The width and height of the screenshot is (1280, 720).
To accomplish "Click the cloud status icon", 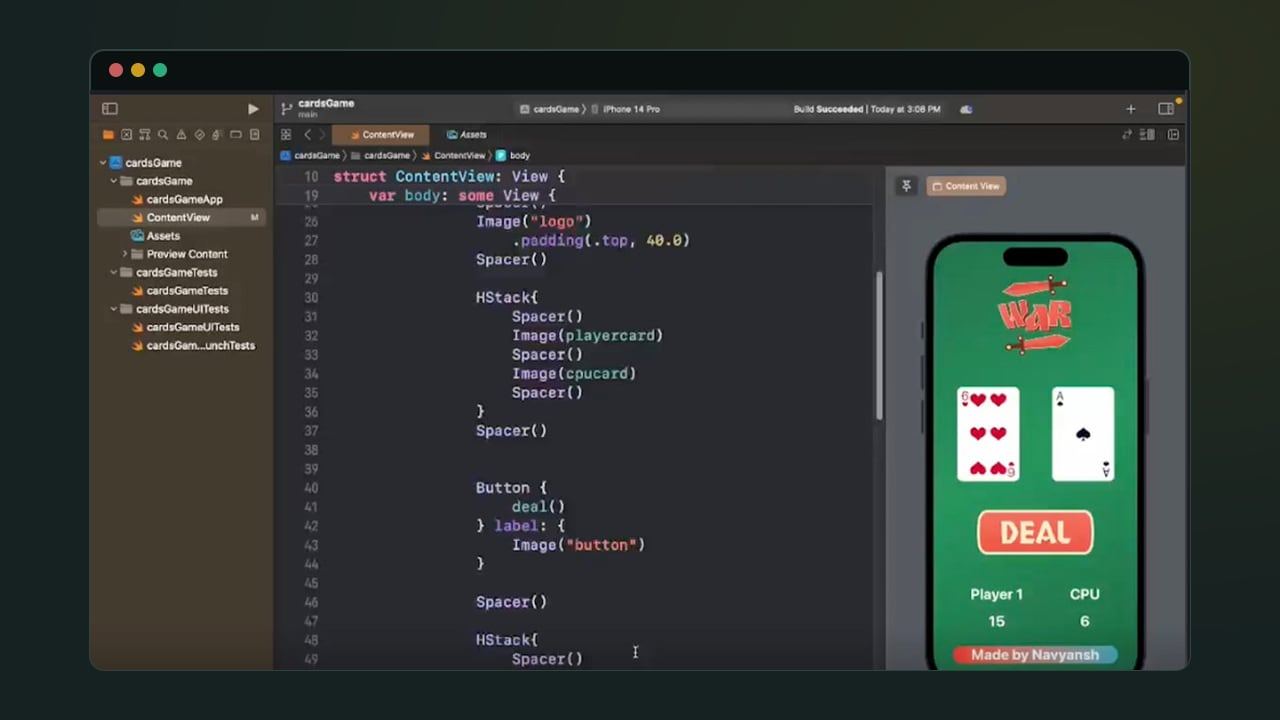I will [x=966, y=109].
